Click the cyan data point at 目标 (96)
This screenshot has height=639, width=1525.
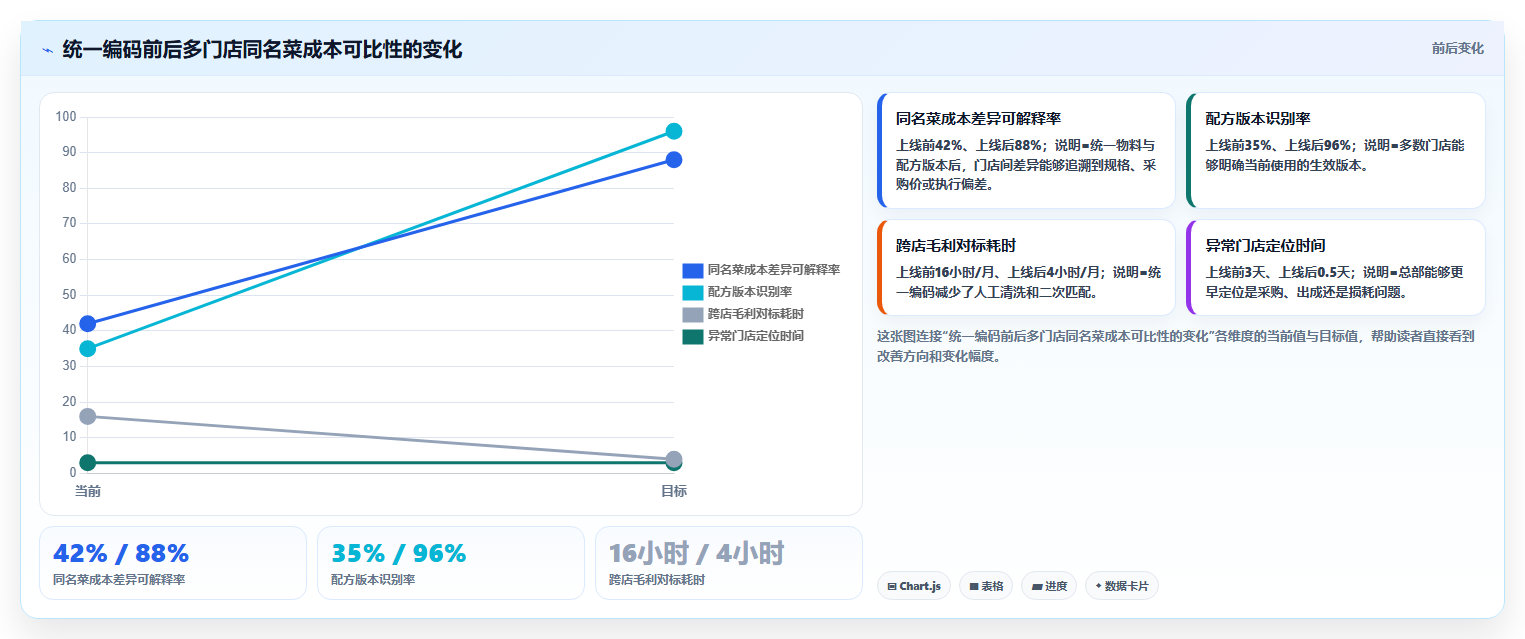674,131
